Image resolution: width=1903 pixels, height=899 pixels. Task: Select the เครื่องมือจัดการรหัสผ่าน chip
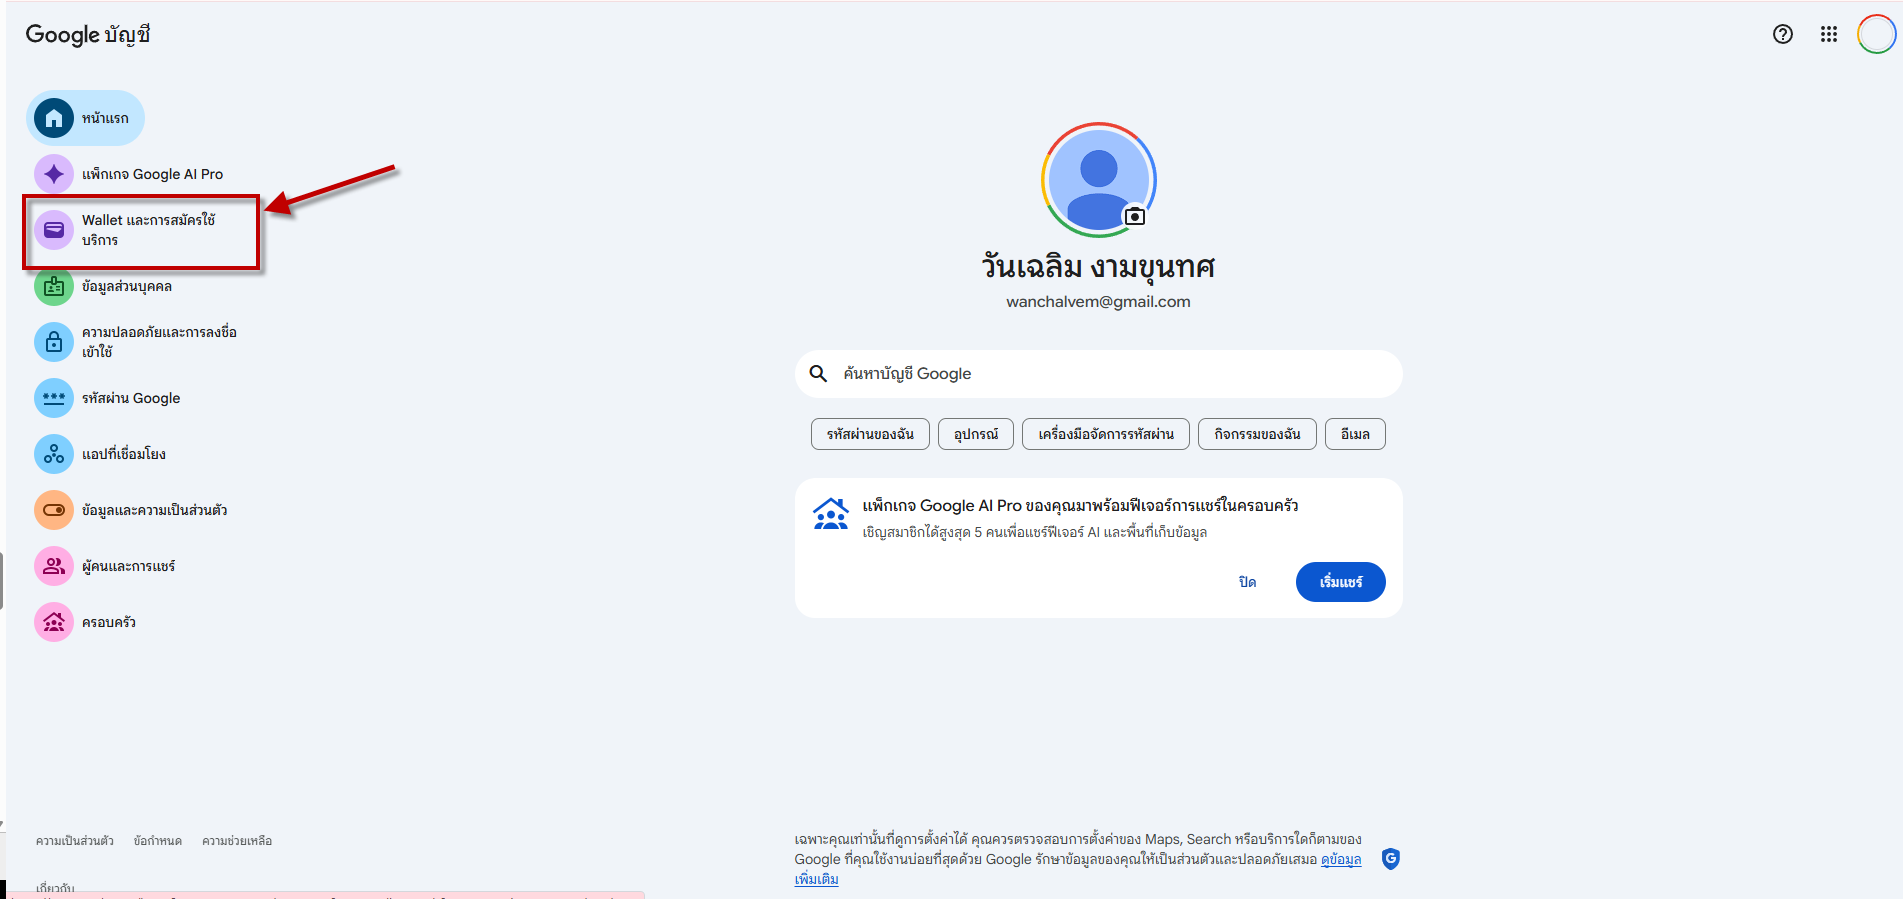[1106, 434]
